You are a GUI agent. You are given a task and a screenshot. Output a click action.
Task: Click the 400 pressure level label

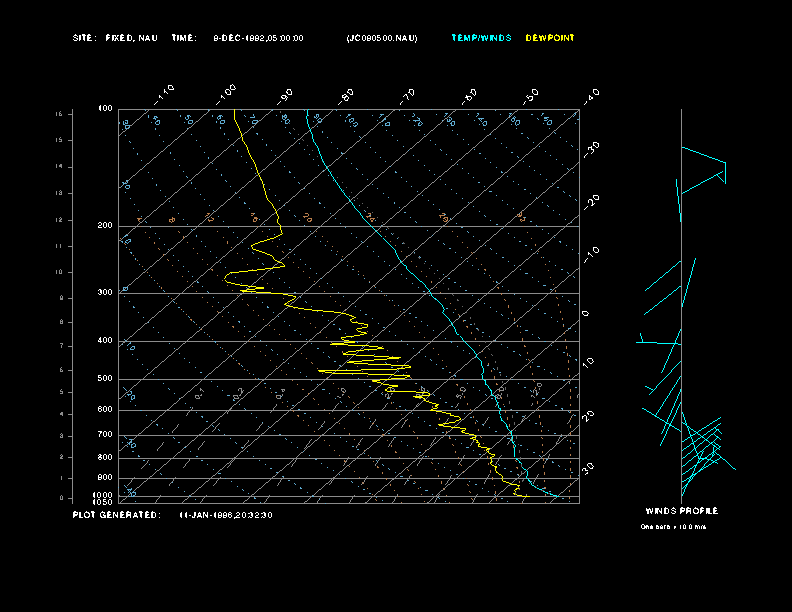(x=104, y=341)
